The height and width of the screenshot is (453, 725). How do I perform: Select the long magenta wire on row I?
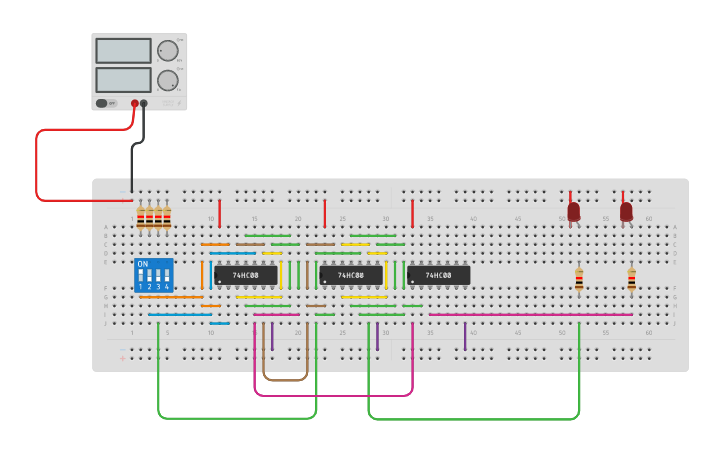(x=531, y=315)
